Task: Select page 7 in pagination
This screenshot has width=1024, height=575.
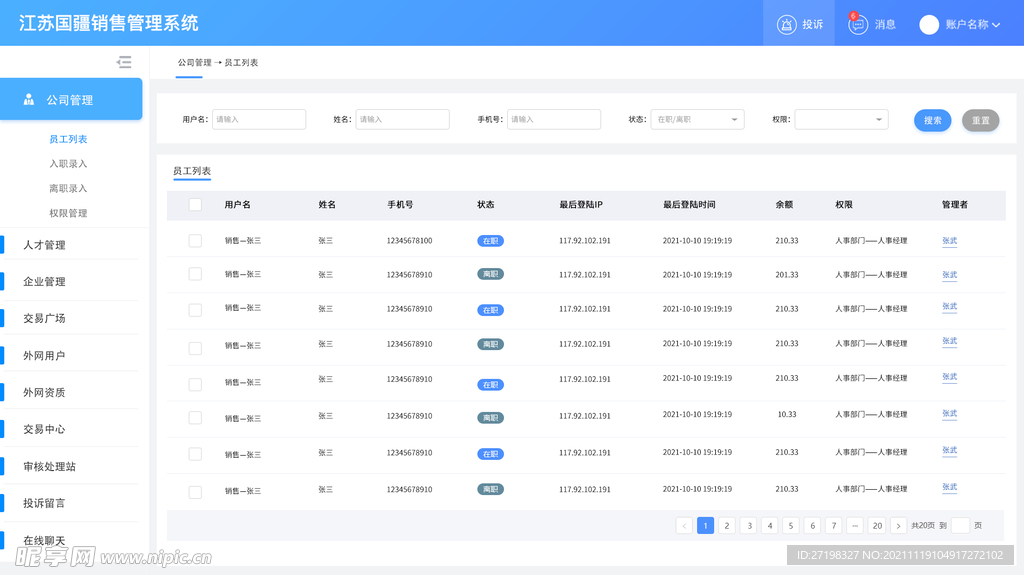Action: pos(834,525)
